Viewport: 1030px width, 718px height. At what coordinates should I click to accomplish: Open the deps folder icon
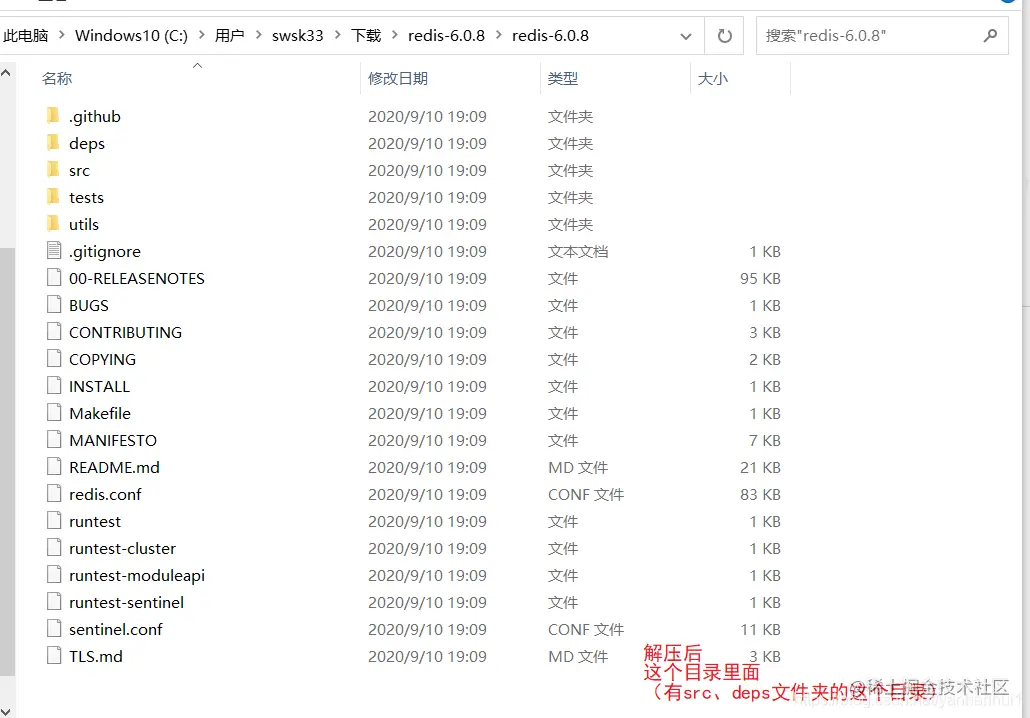tap(53, 143)
